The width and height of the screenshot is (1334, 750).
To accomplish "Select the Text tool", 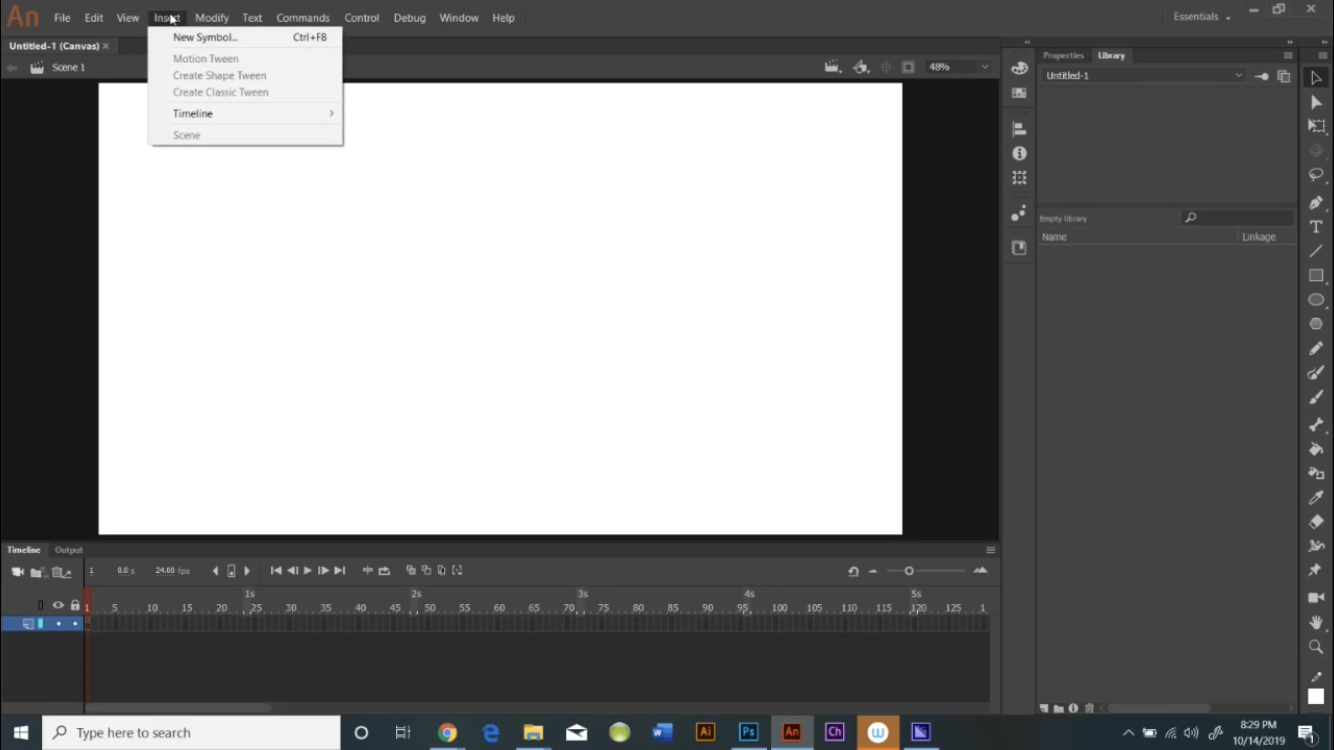I will 1316,226.
